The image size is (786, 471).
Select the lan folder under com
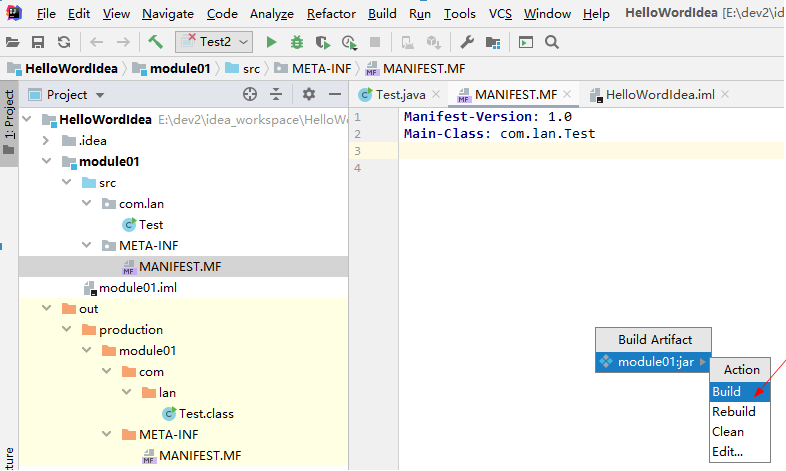pyautogui.click(x=159, y=392)
